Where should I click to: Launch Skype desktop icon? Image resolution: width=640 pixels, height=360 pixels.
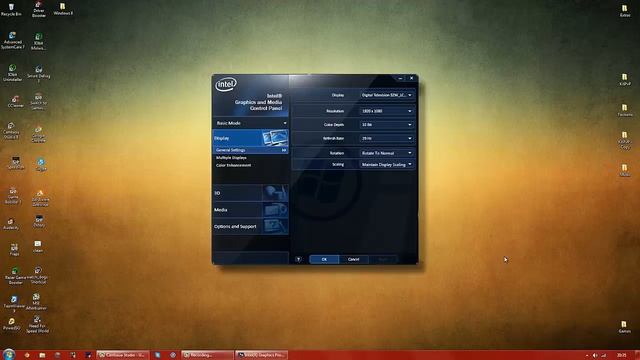tap(41, 165)
